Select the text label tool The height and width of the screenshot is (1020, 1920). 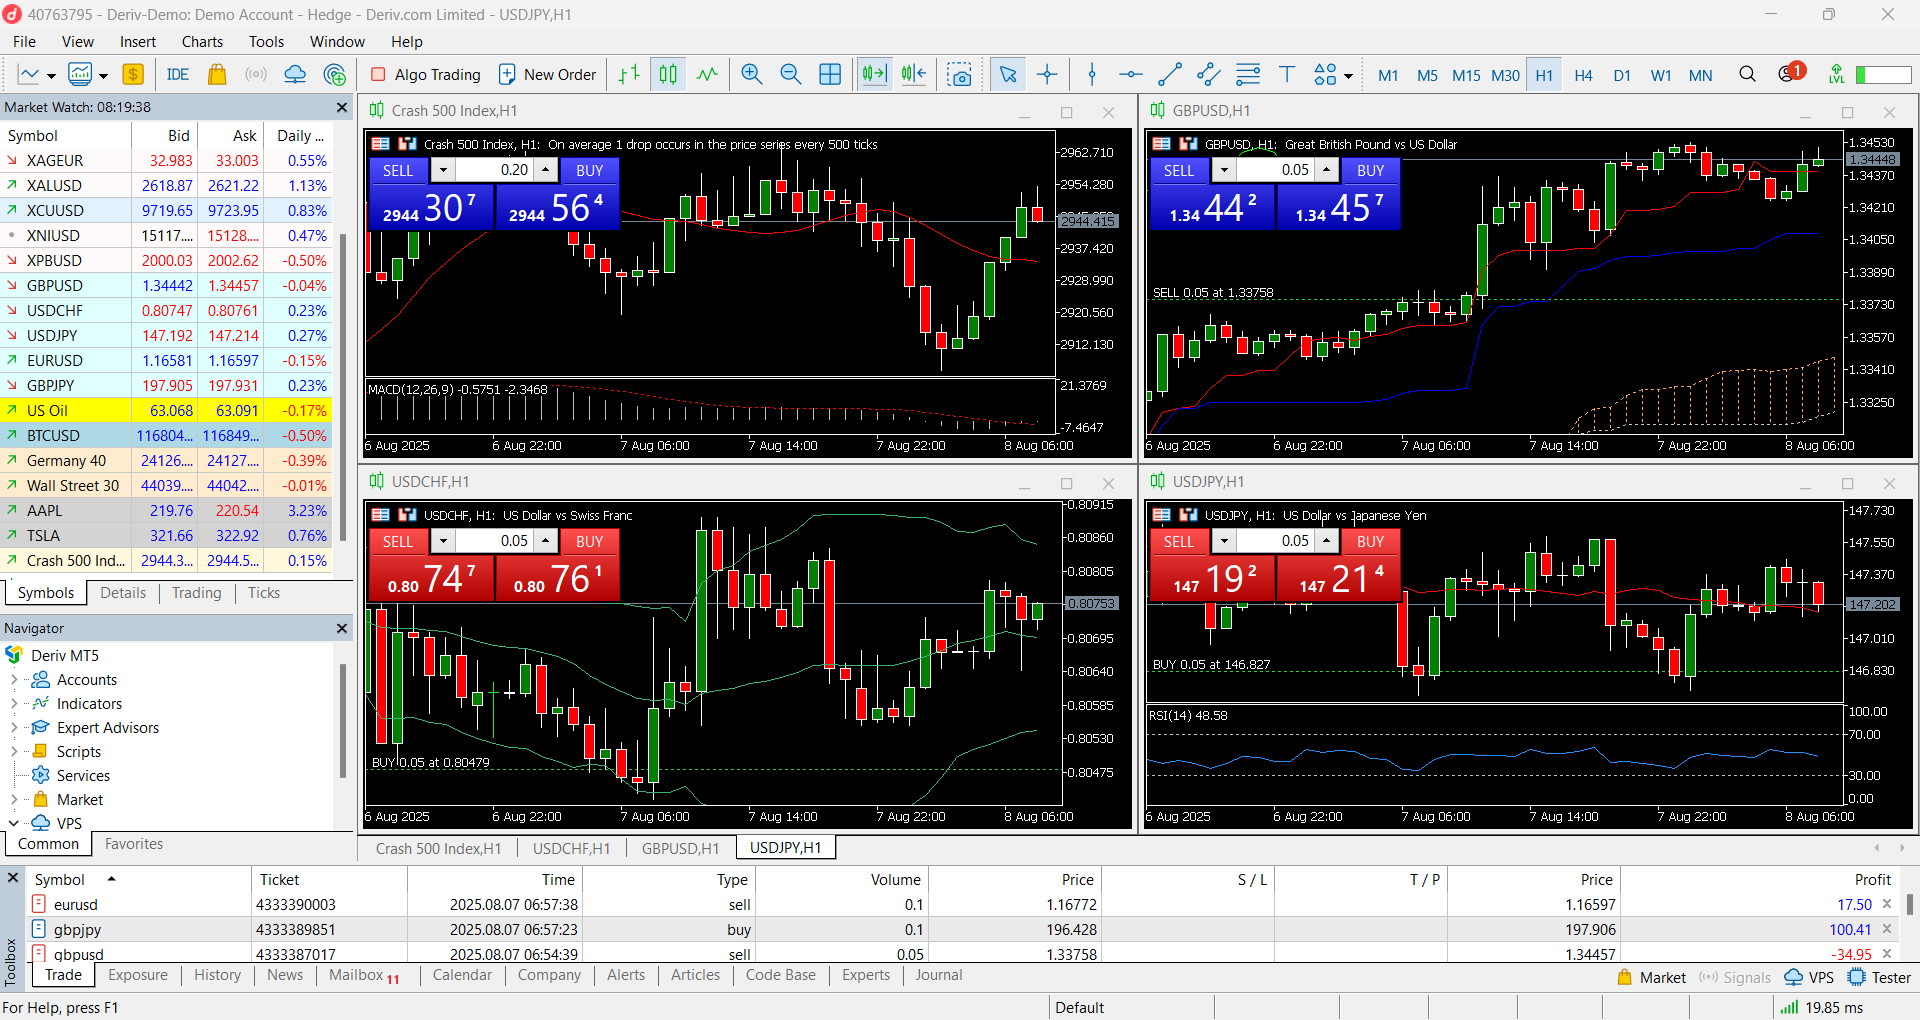pos(1287,75)
